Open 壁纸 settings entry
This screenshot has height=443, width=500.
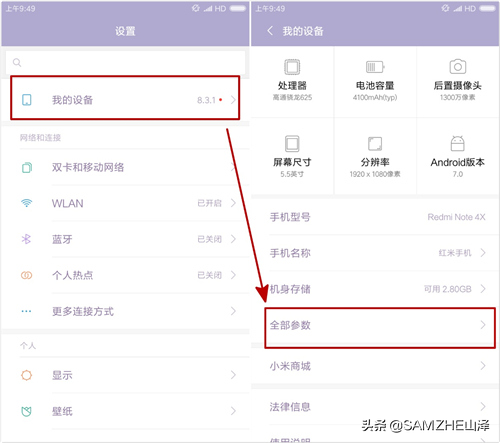tap(125, 411)
